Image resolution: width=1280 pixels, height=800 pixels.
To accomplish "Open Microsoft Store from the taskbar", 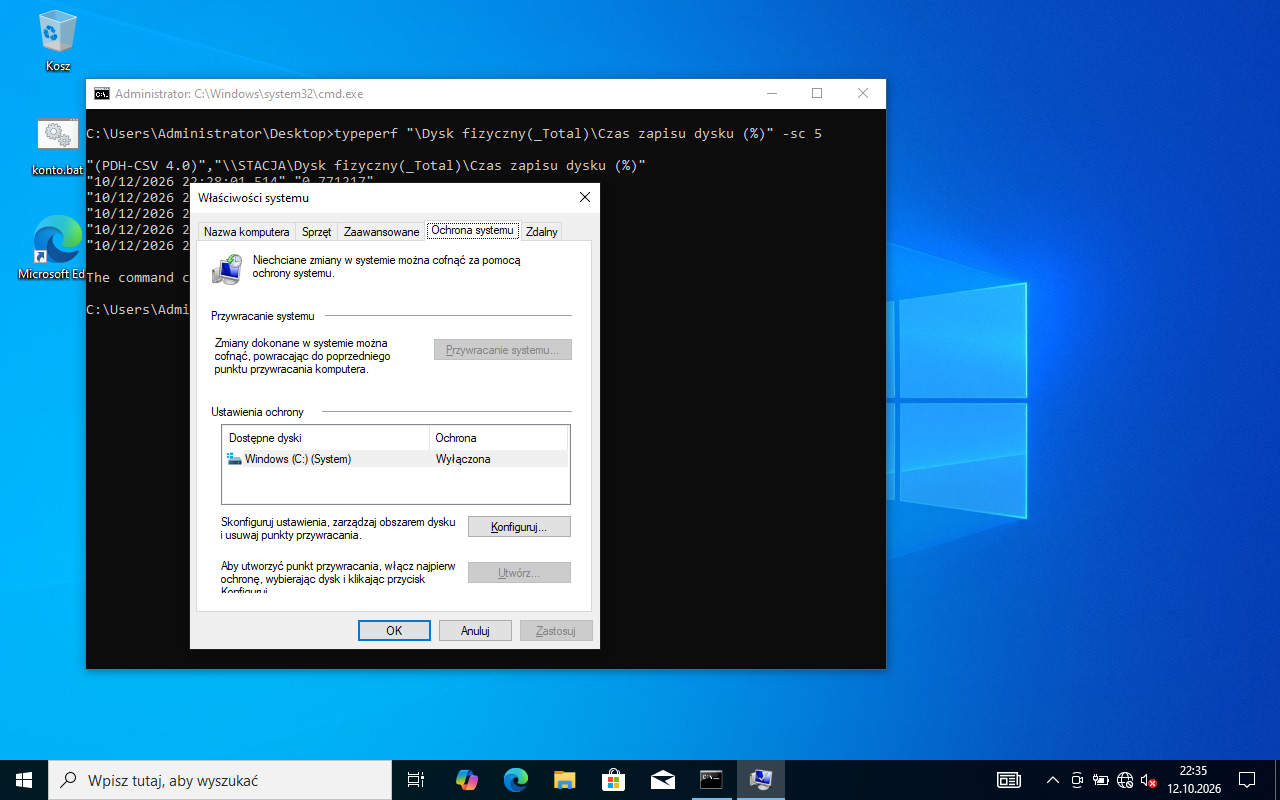I will pyautogui.click(x=613, y=780).
